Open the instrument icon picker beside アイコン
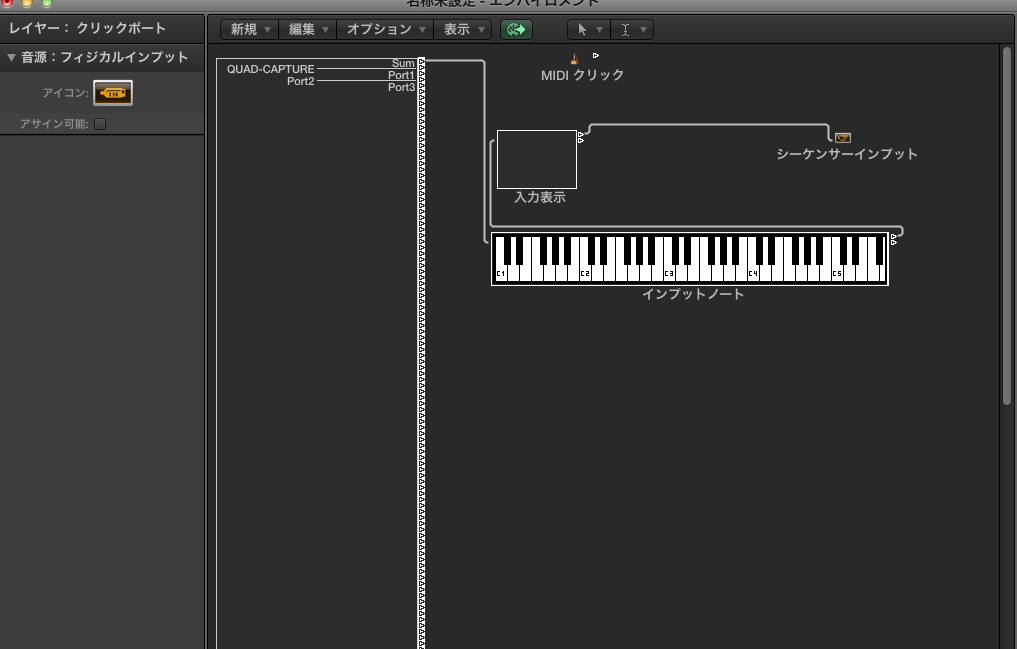 [112, 92]
